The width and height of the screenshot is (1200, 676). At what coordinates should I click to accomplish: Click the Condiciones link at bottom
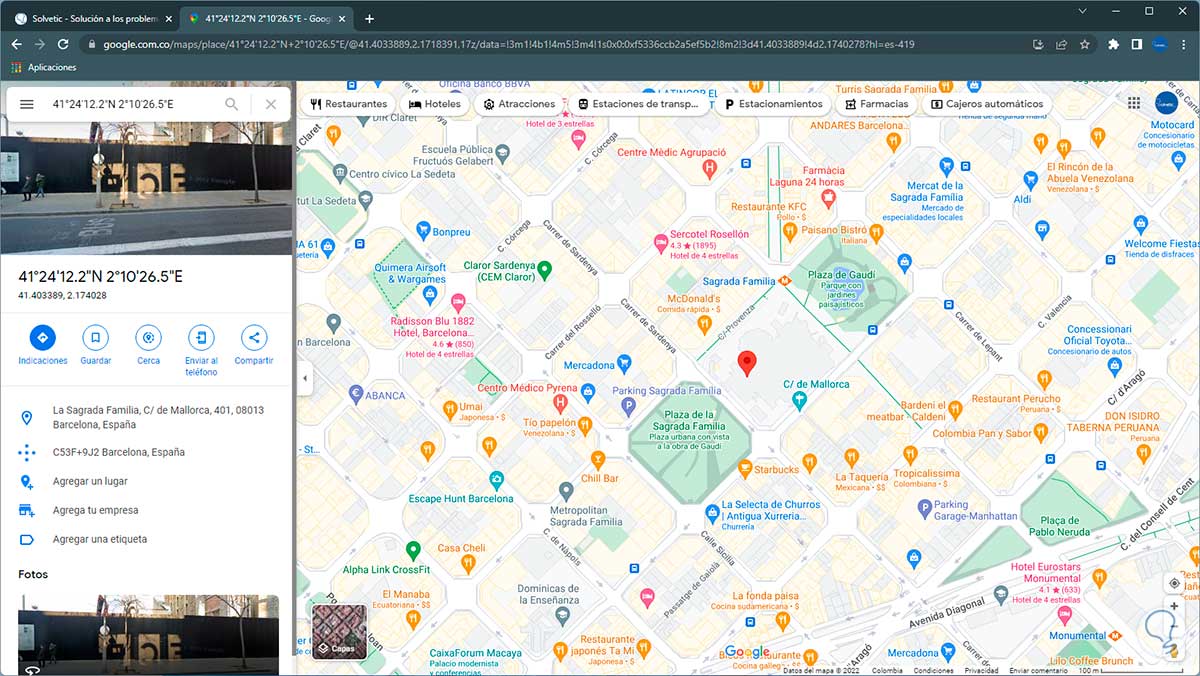click(933, 671)
